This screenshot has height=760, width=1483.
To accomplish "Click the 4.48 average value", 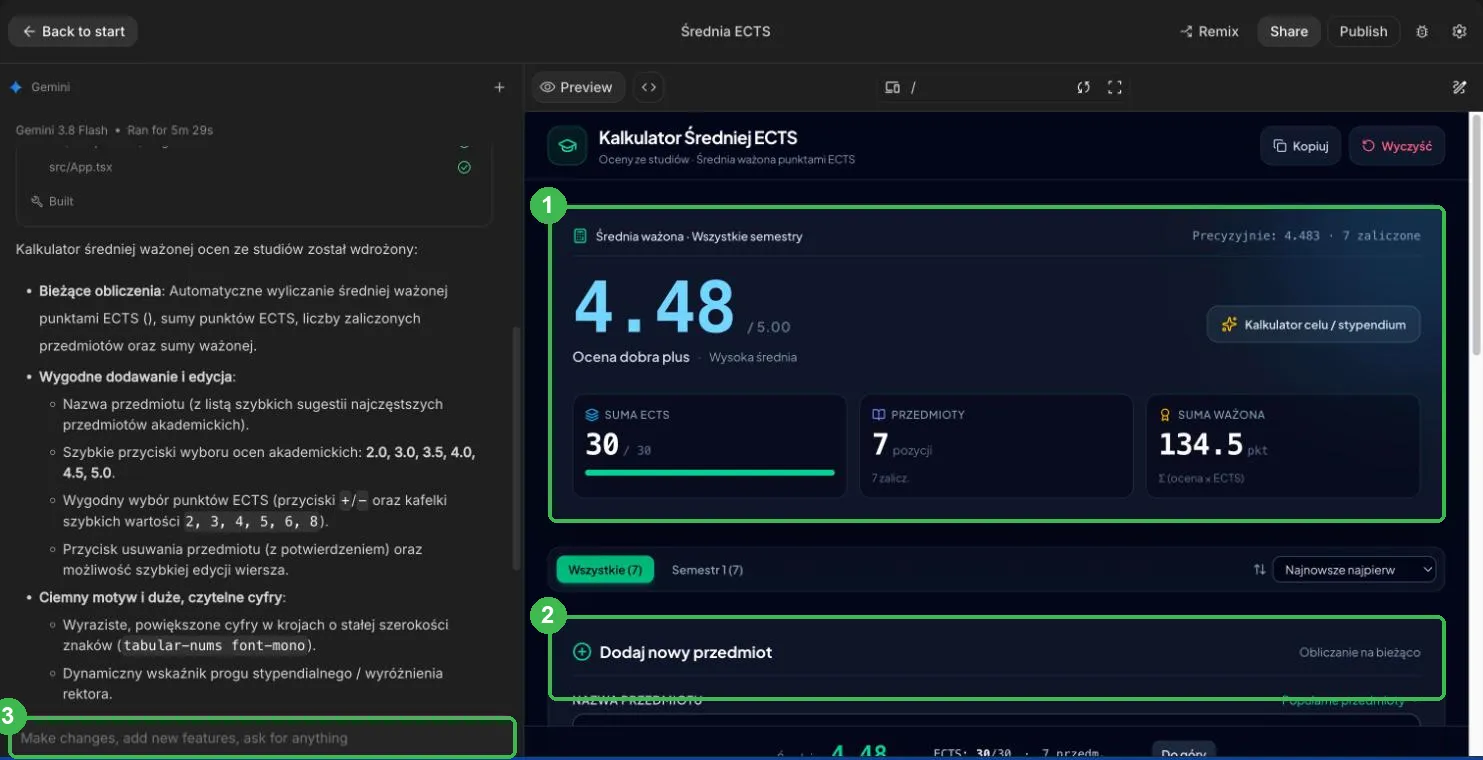I will (654, 306).
